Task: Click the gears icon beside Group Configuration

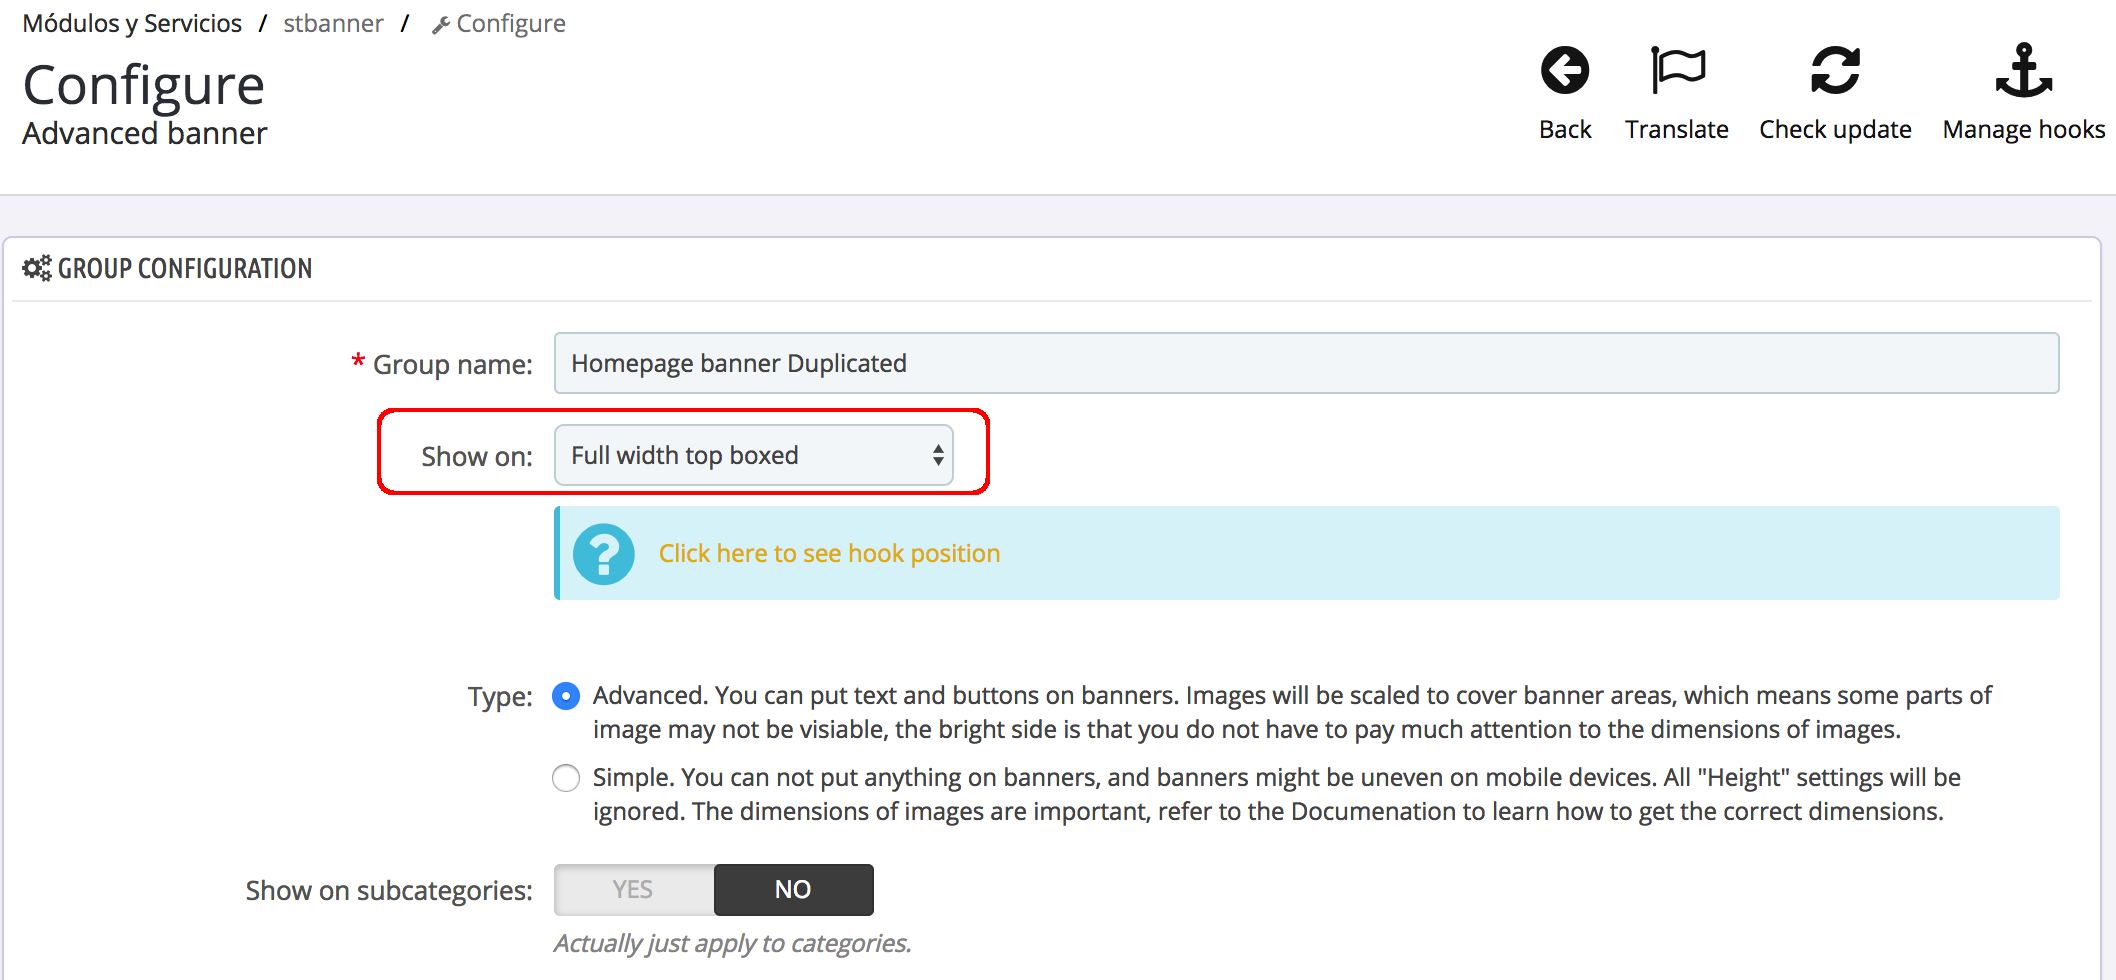Action: 37,268
